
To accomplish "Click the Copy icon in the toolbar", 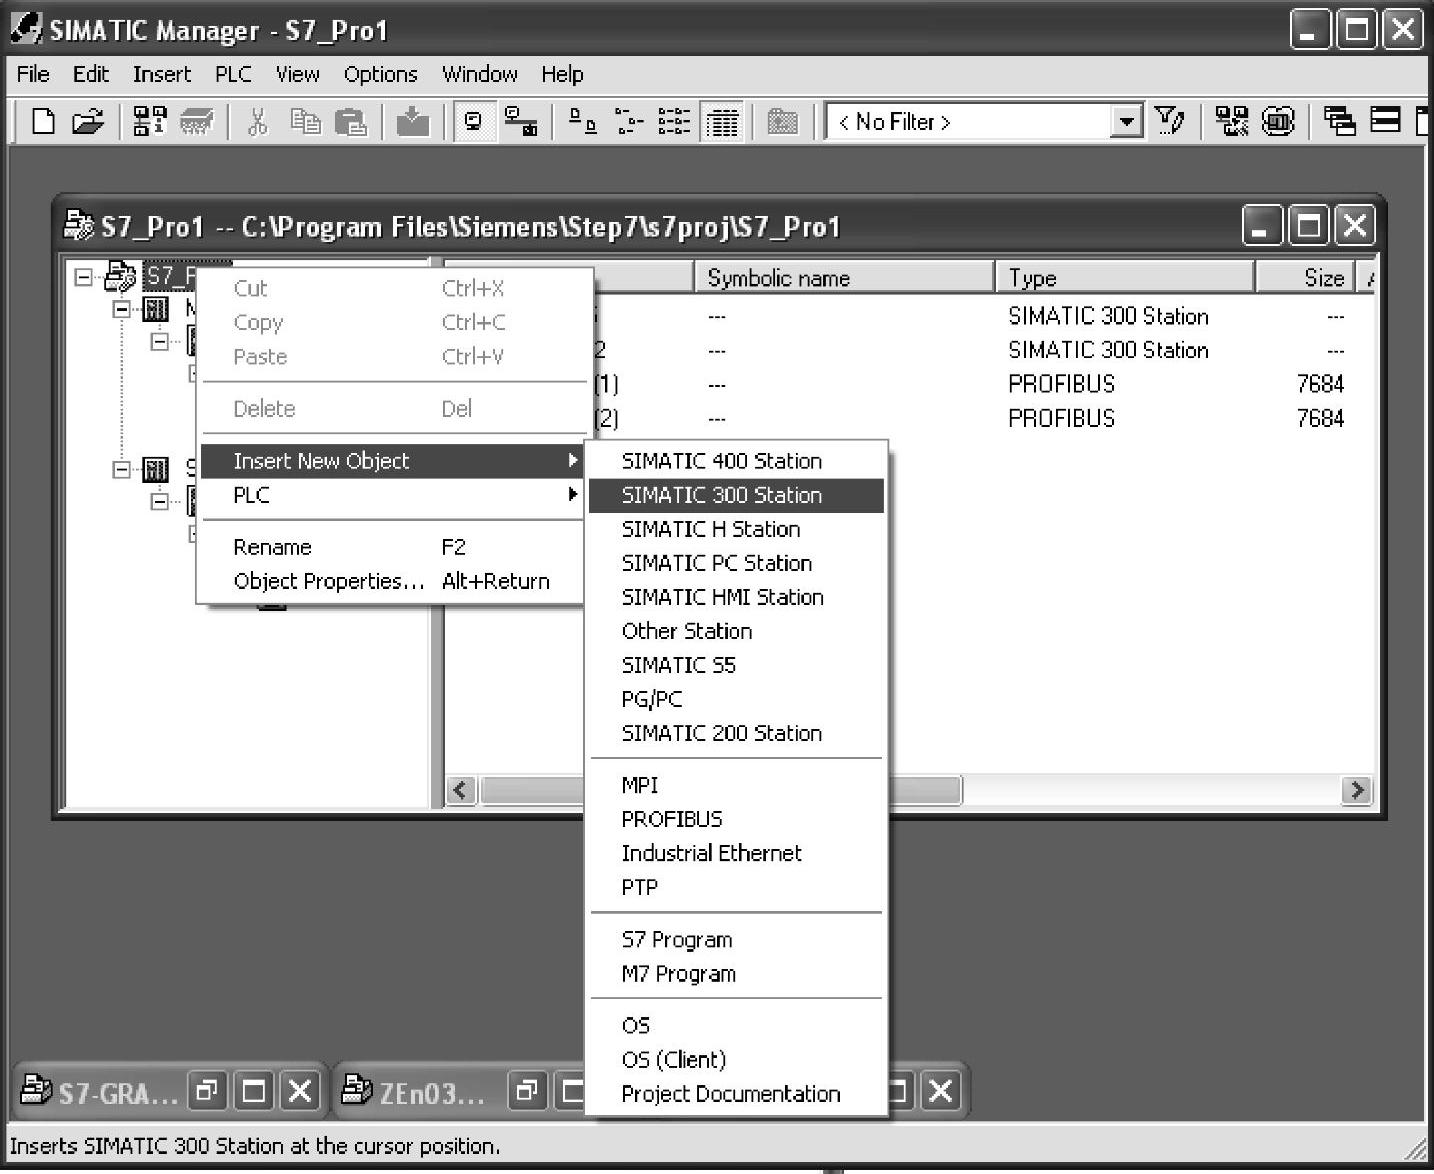I will point(305,122).
